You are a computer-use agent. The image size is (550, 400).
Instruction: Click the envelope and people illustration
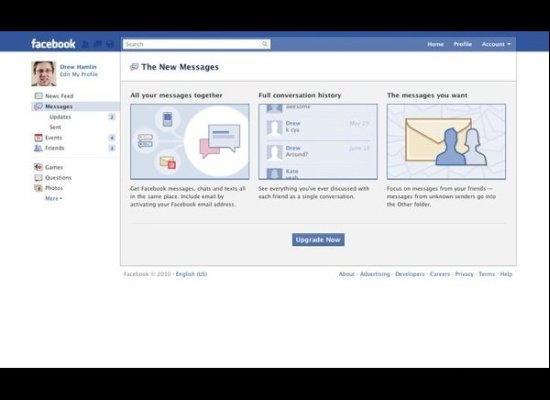(446, 142)
